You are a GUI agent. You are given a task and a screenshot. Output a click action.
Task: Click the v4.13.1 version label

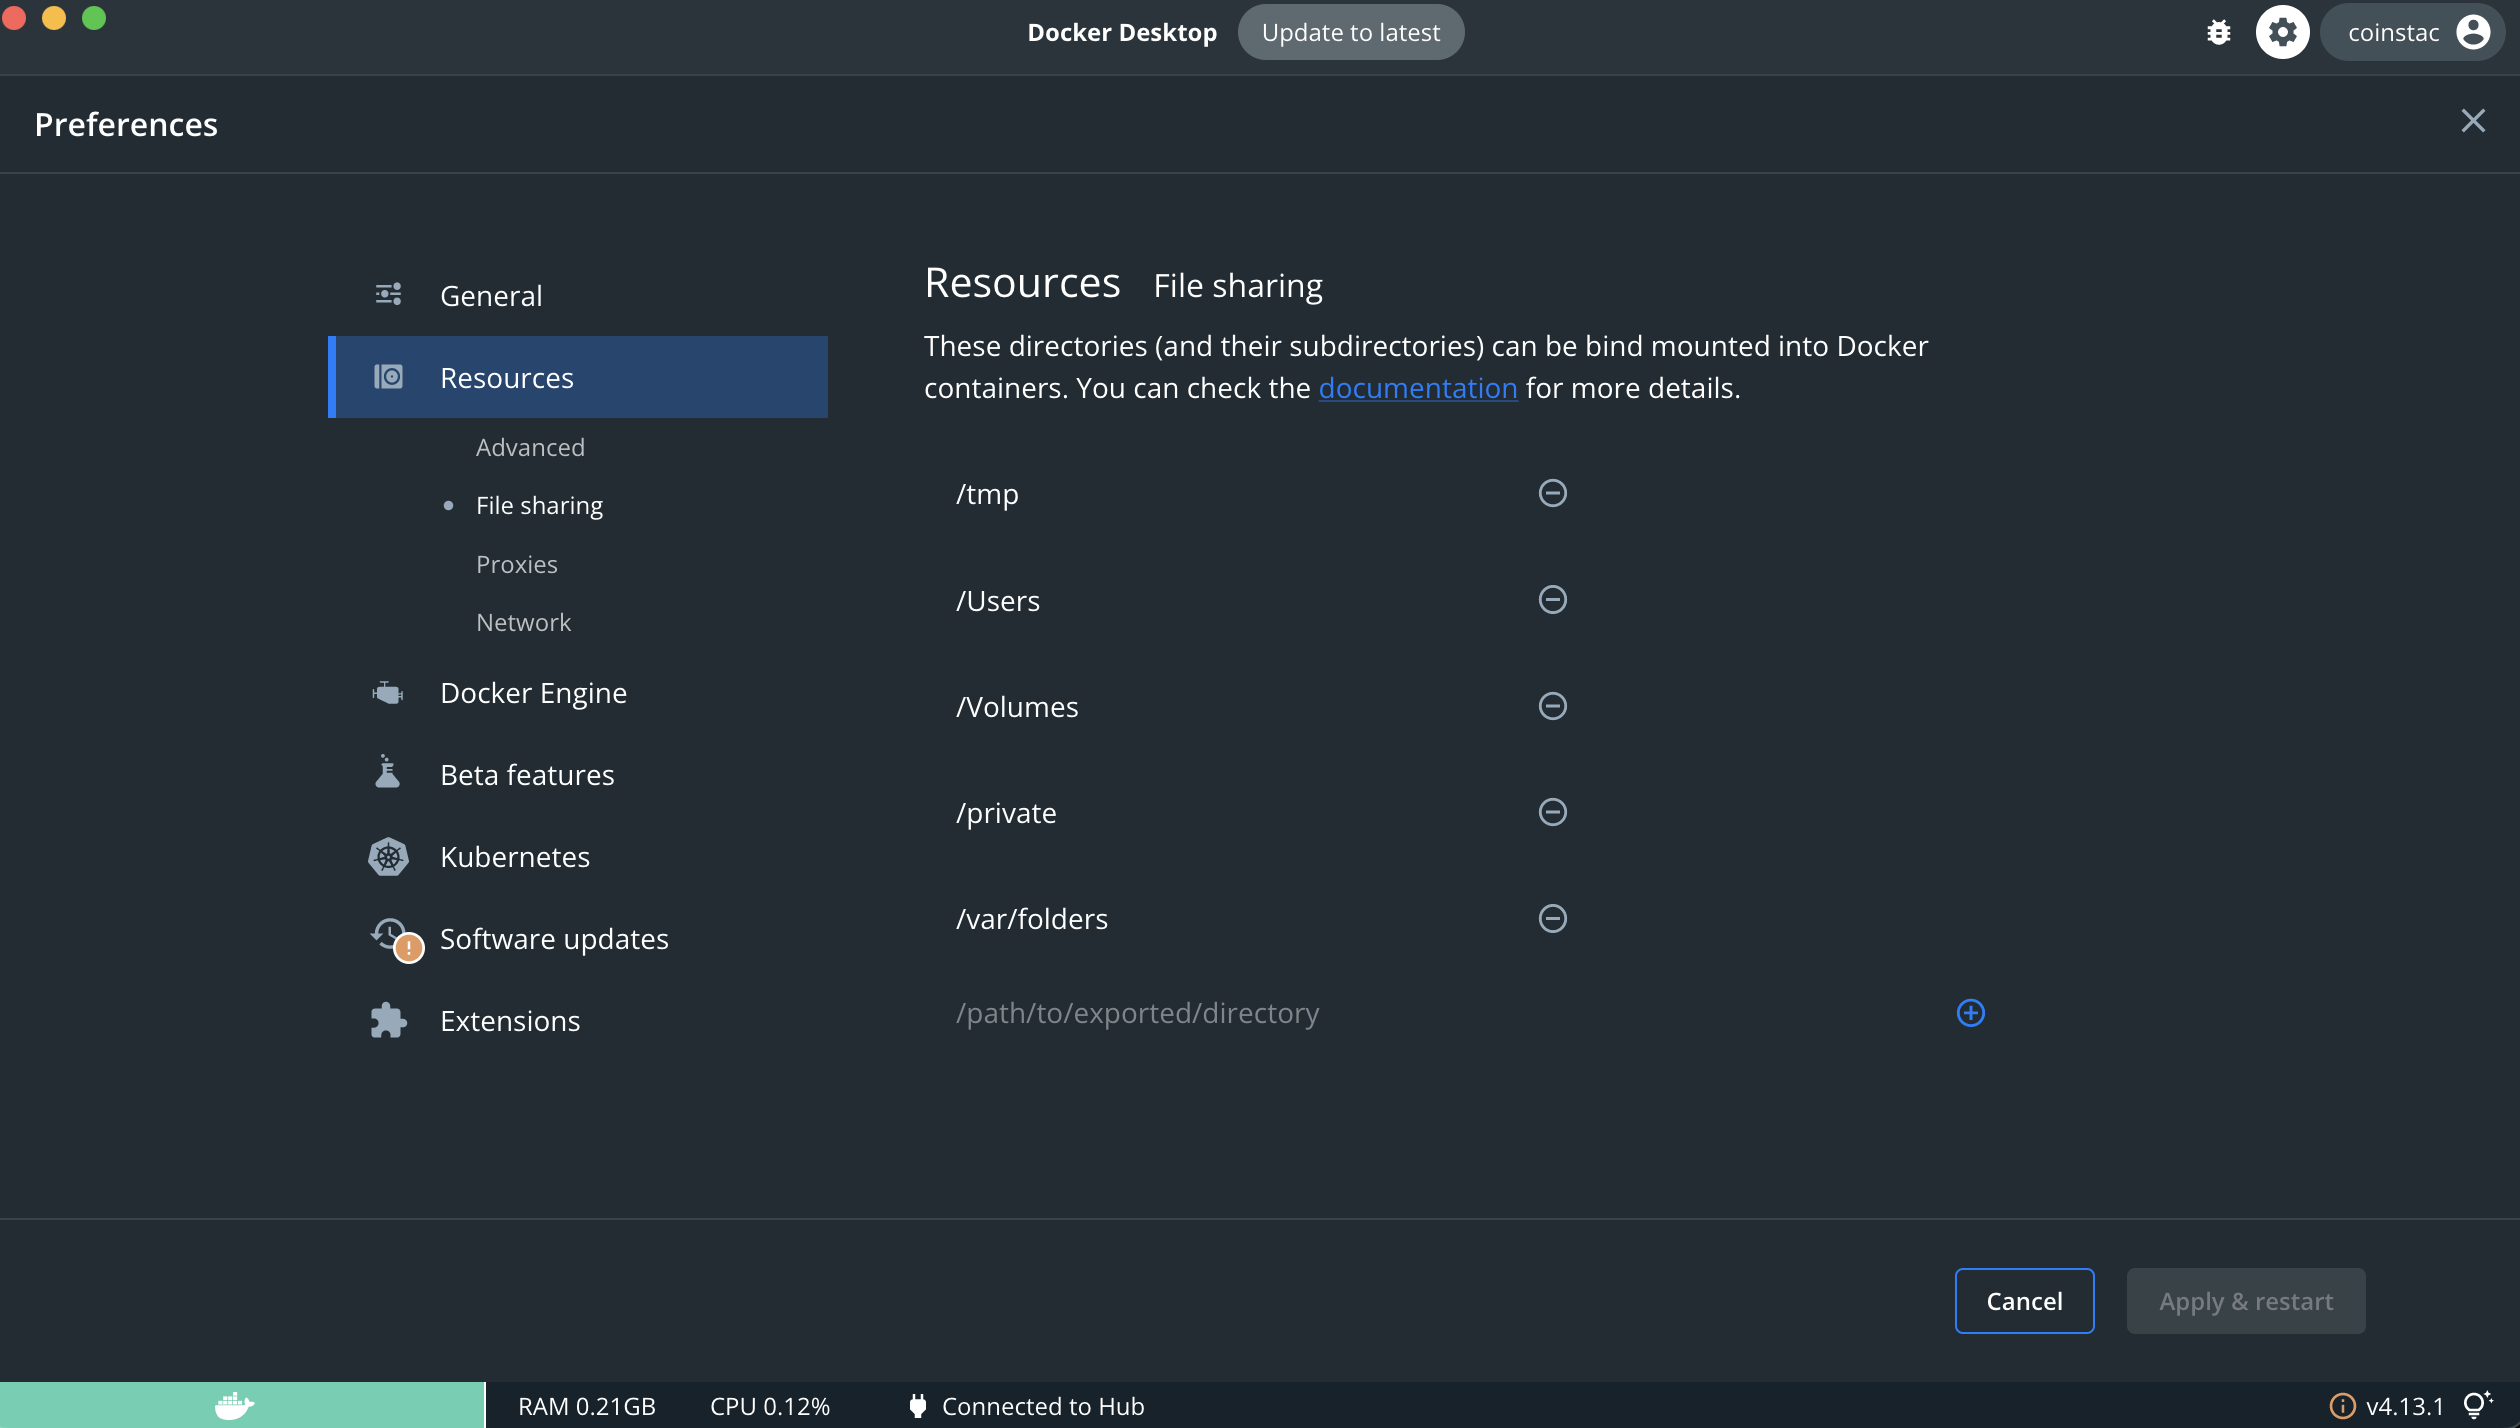click(x=2404, y=1406)
